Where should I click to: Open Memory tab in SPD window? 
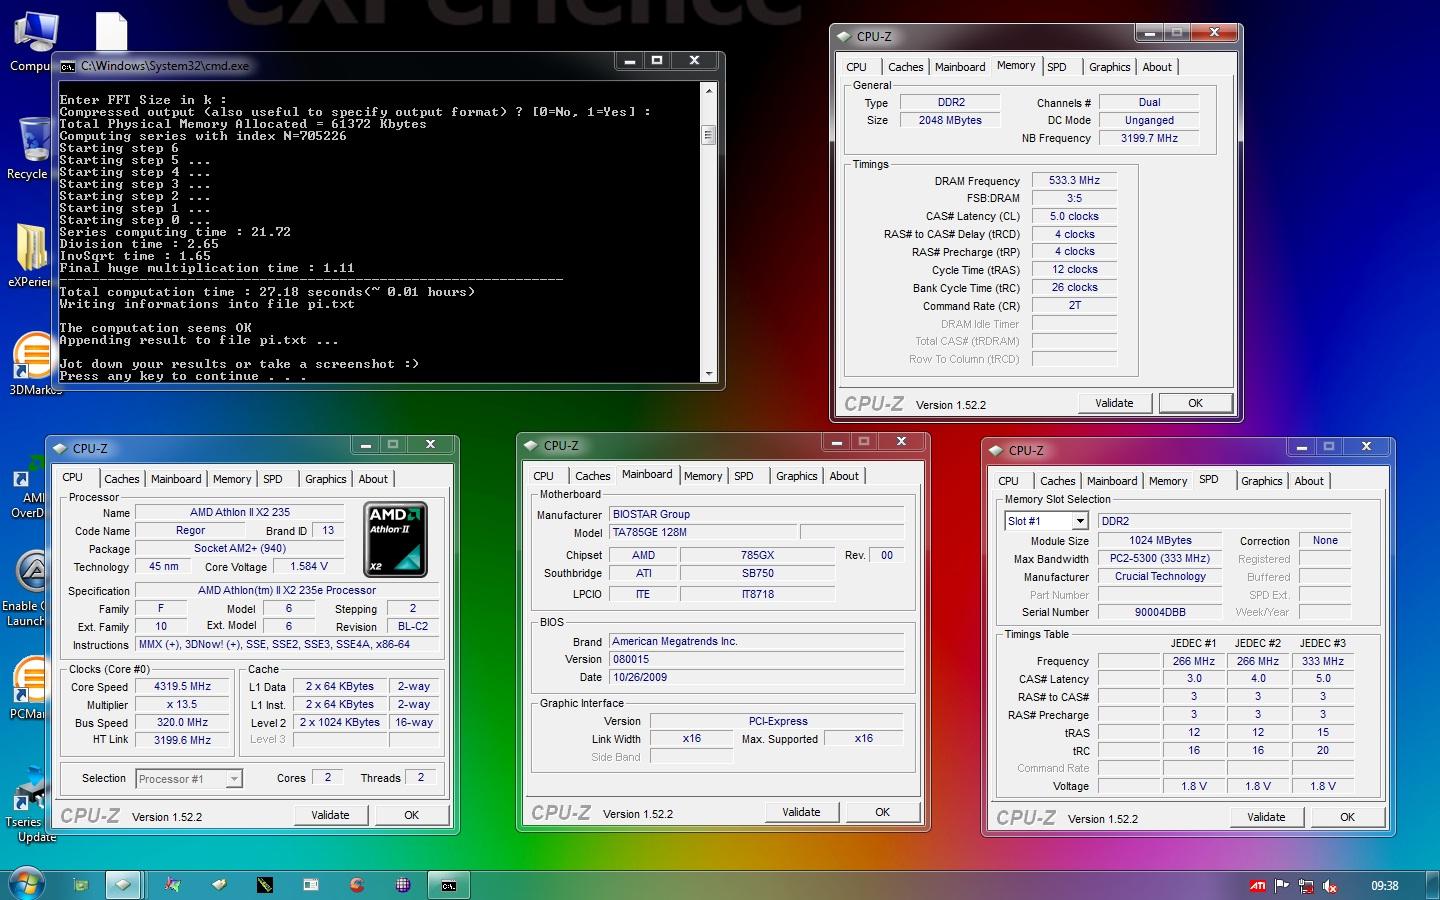pyautogui.click(x=1168, y=481)
